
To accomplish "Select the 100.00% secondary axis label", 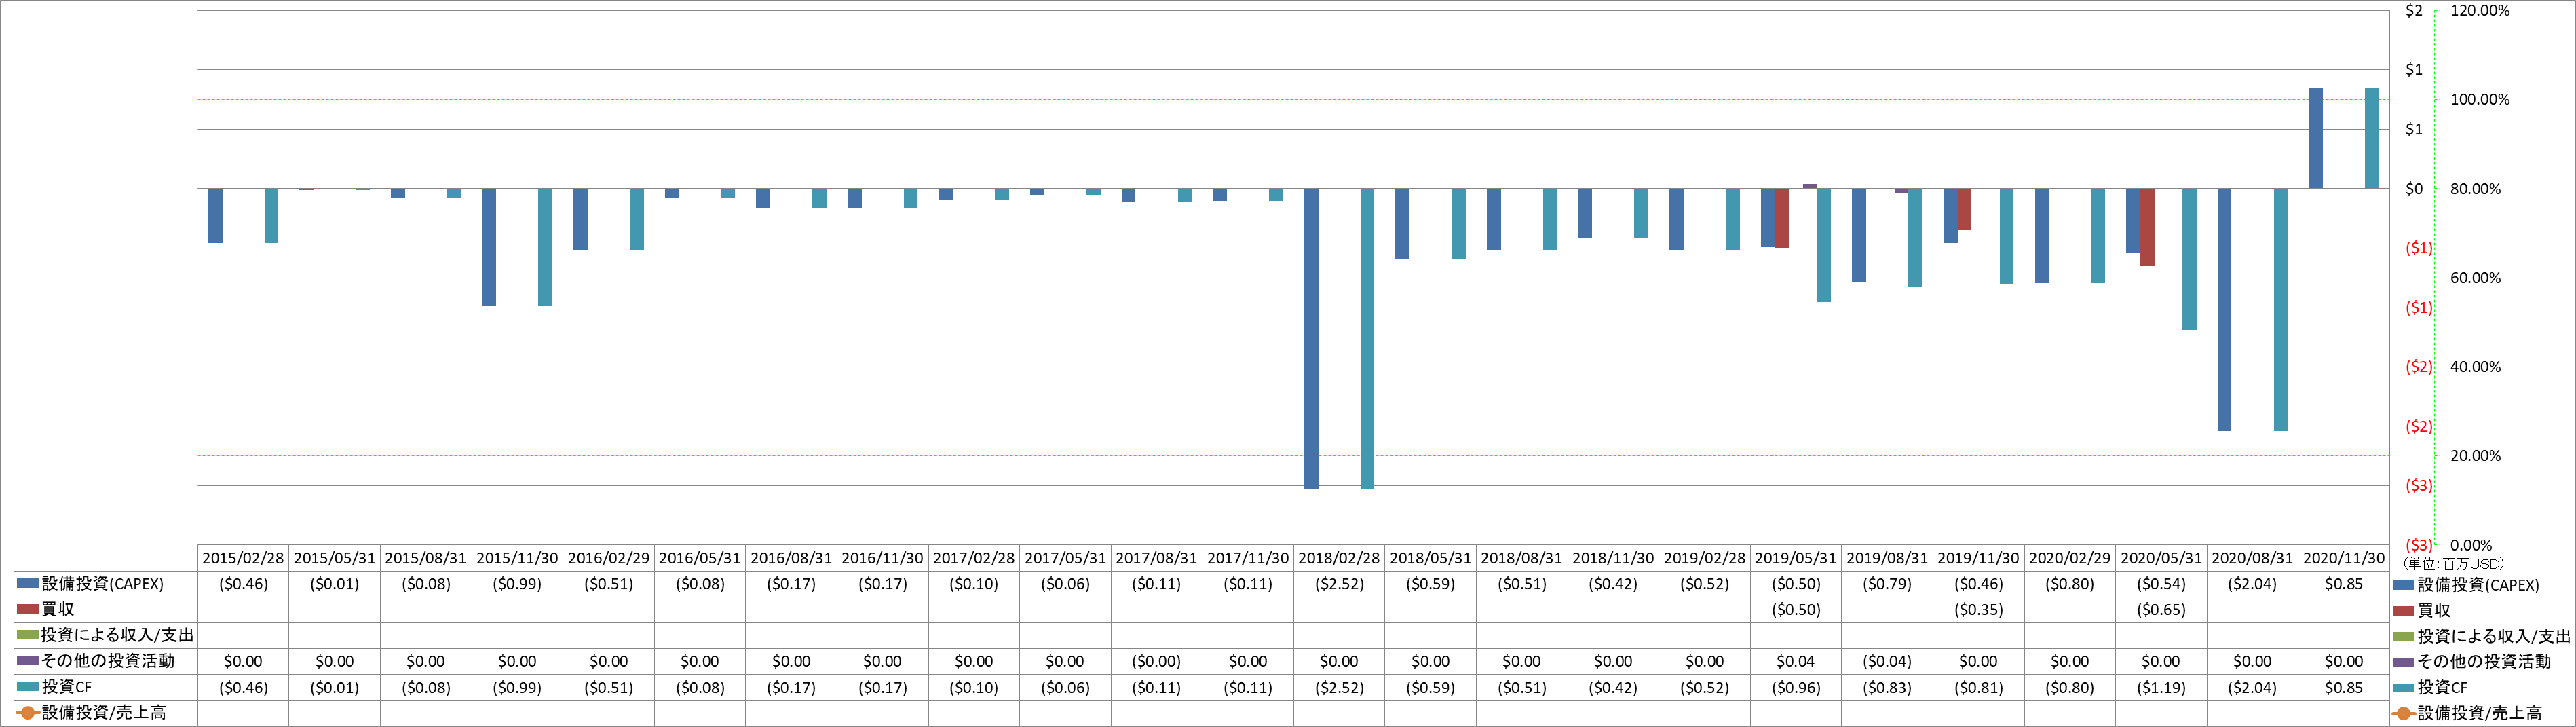I will (2480, 99).
